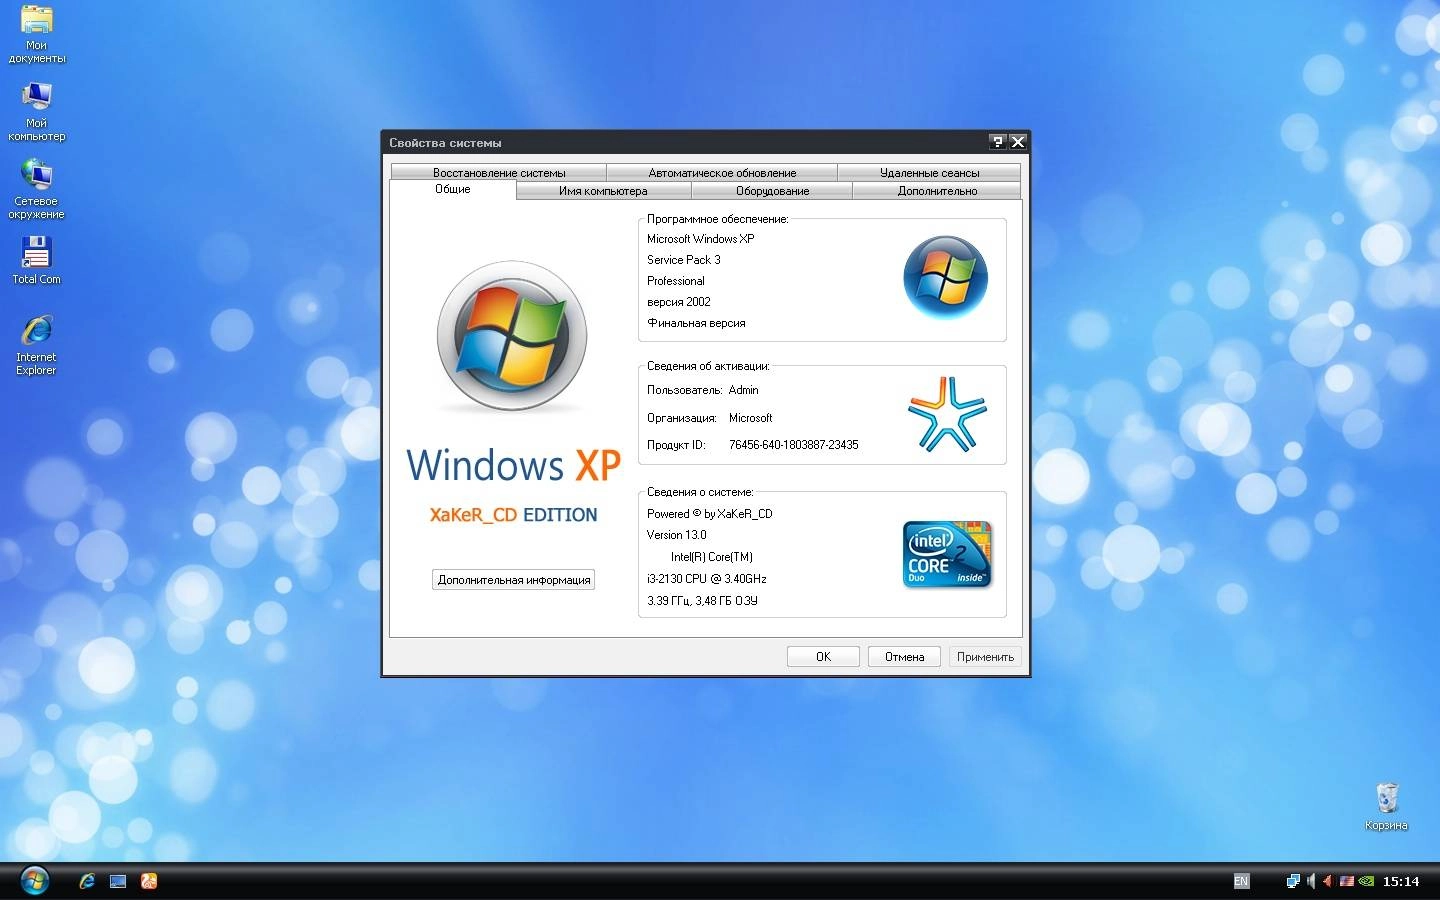Click the Powered by XaKeR_CD text
1440x900 pixels.
tap(710, 514)
